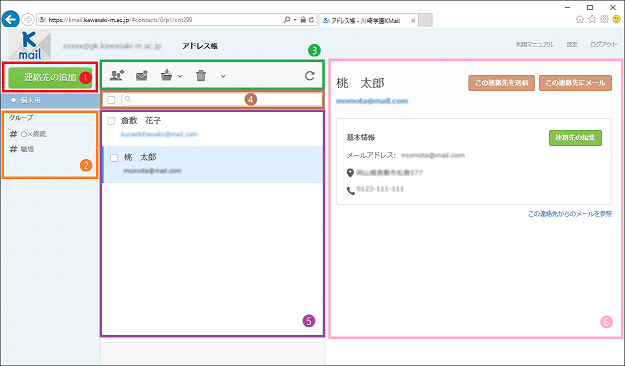Open a new browser tab

(x=426, y=21)
